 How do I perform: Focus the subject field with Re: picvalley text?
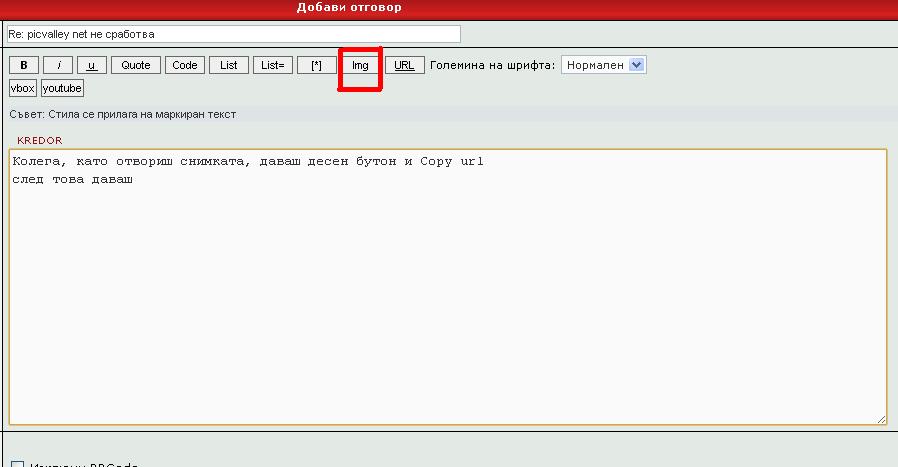tap(233, 34)
